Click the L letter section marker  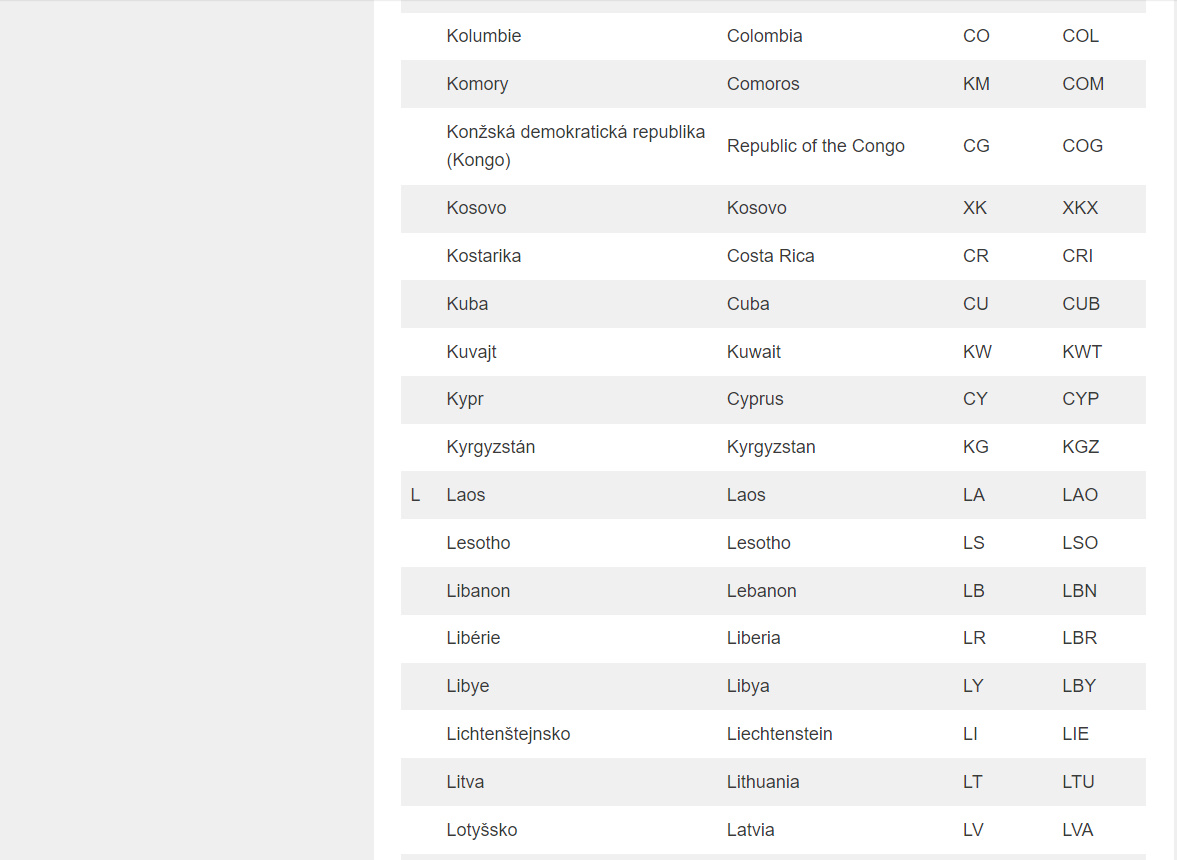point(415,495)
